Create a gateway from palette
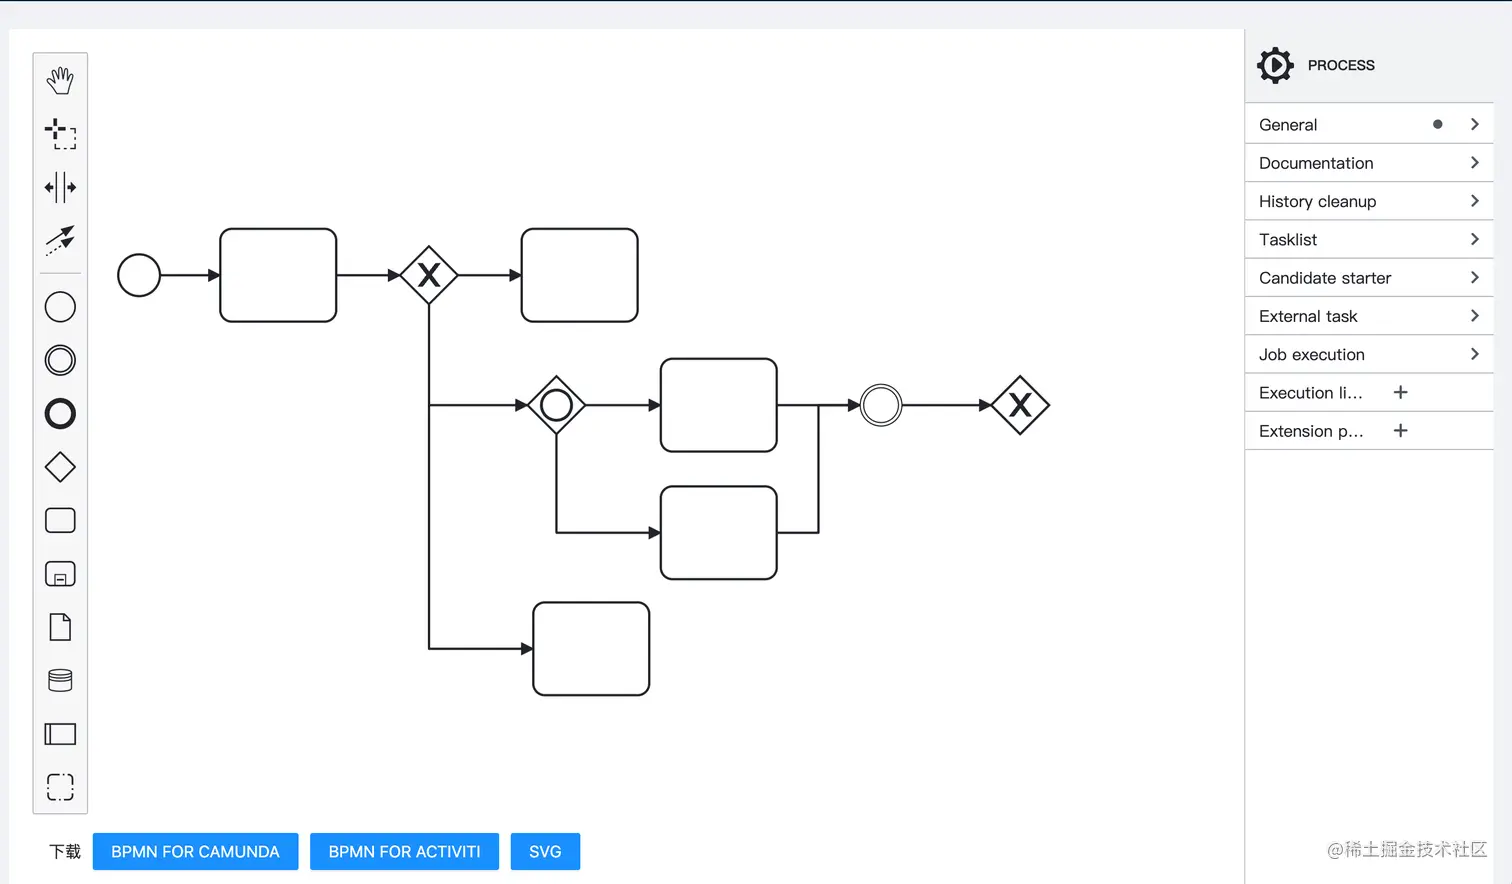Screen dimensions: 1512x884 (x=60, y=467)
